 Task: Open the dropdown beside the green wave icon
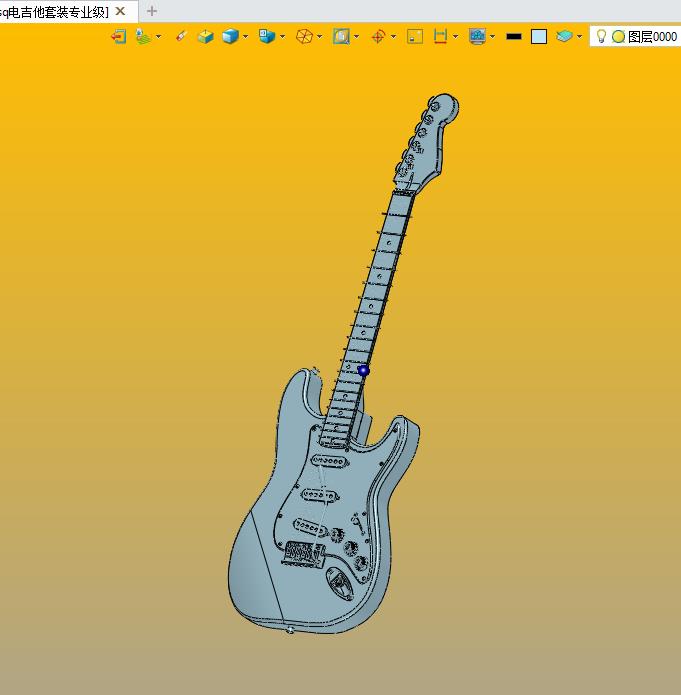coord(158,37)
